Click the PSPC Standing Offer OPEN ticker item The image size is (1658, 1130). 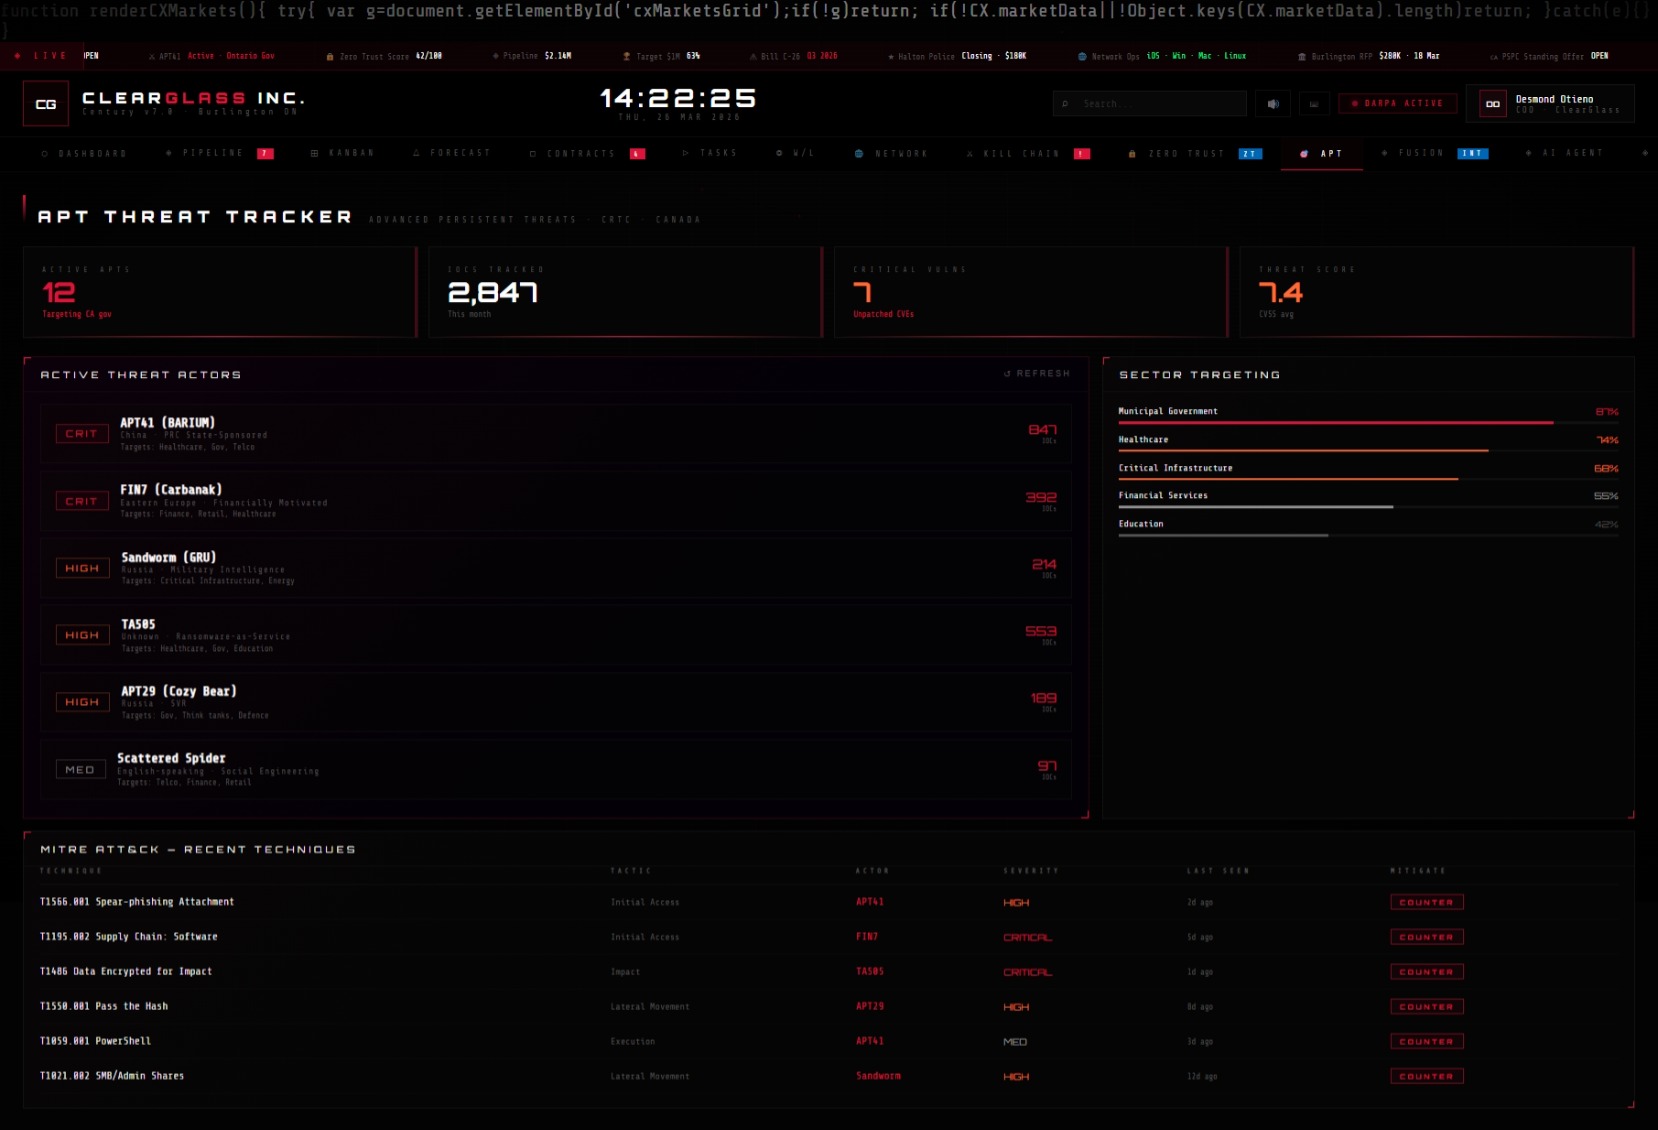click(1549, 56)
